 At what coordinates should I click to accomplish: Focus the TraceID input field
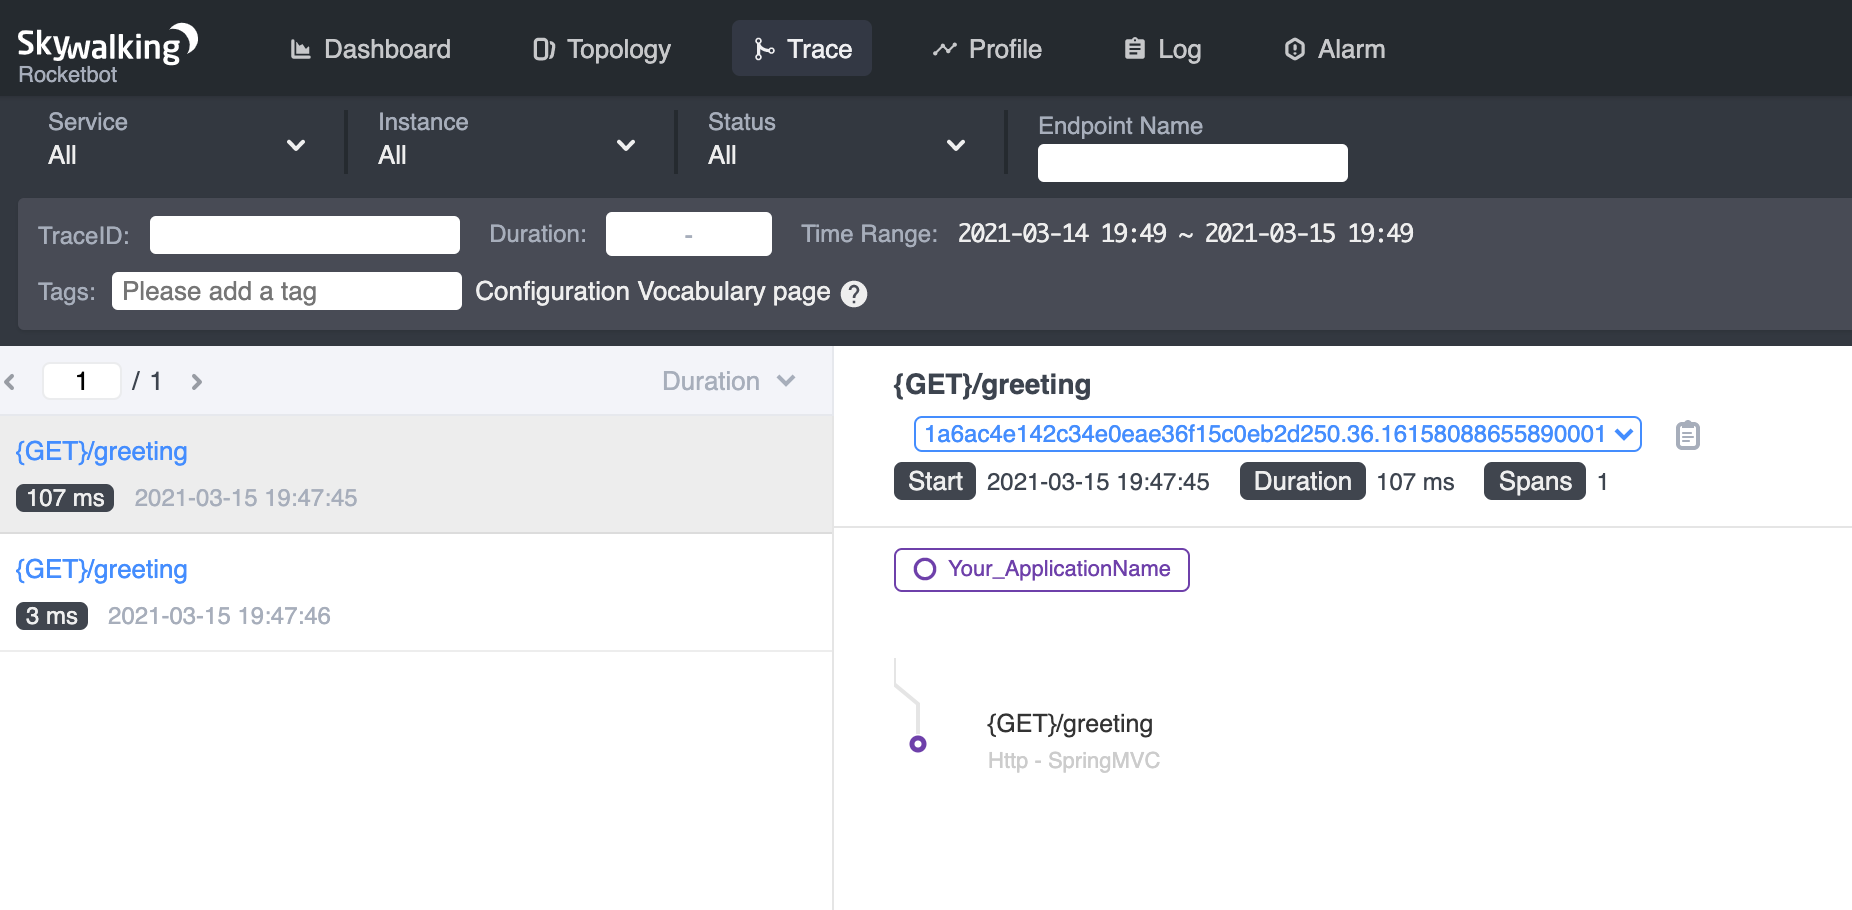click(x=305, y=235)
